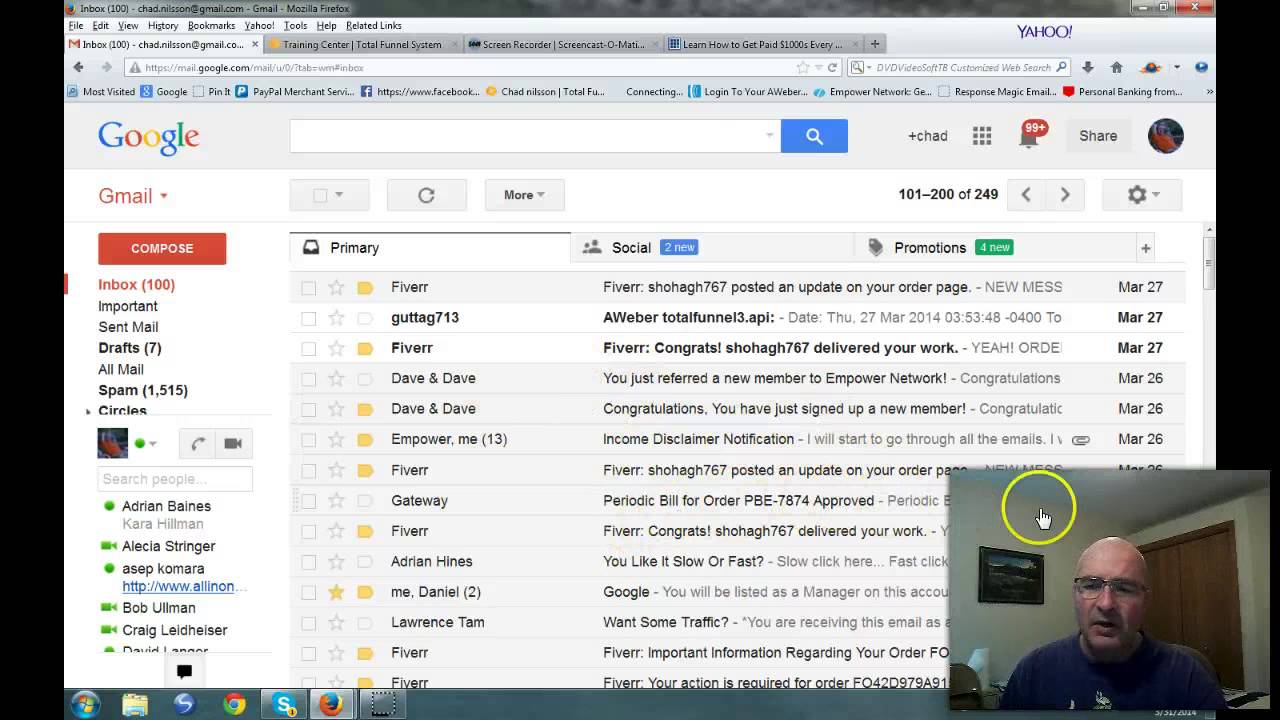Open Chrome from the taskbar
Screen dimensions: 1280x720
[x=234, y=705]
